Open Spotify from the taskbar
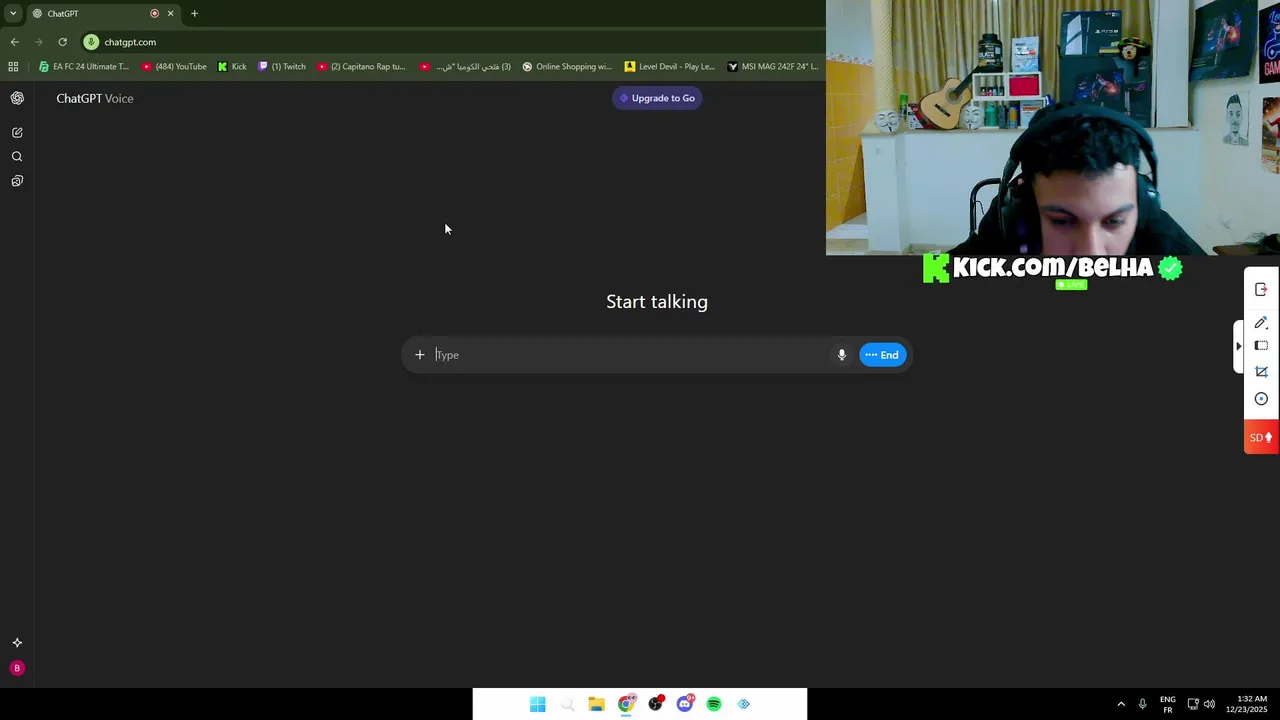1280x720 pixels. point(714,704)
